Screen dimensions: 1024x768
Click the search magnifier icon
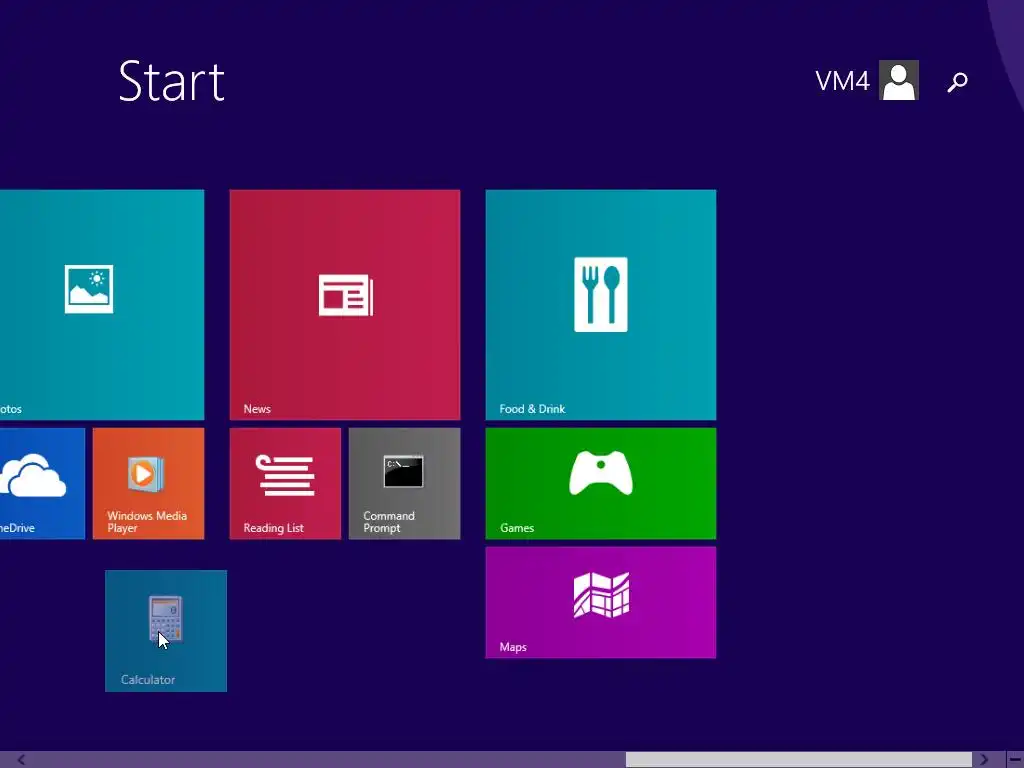coord(957,82)
